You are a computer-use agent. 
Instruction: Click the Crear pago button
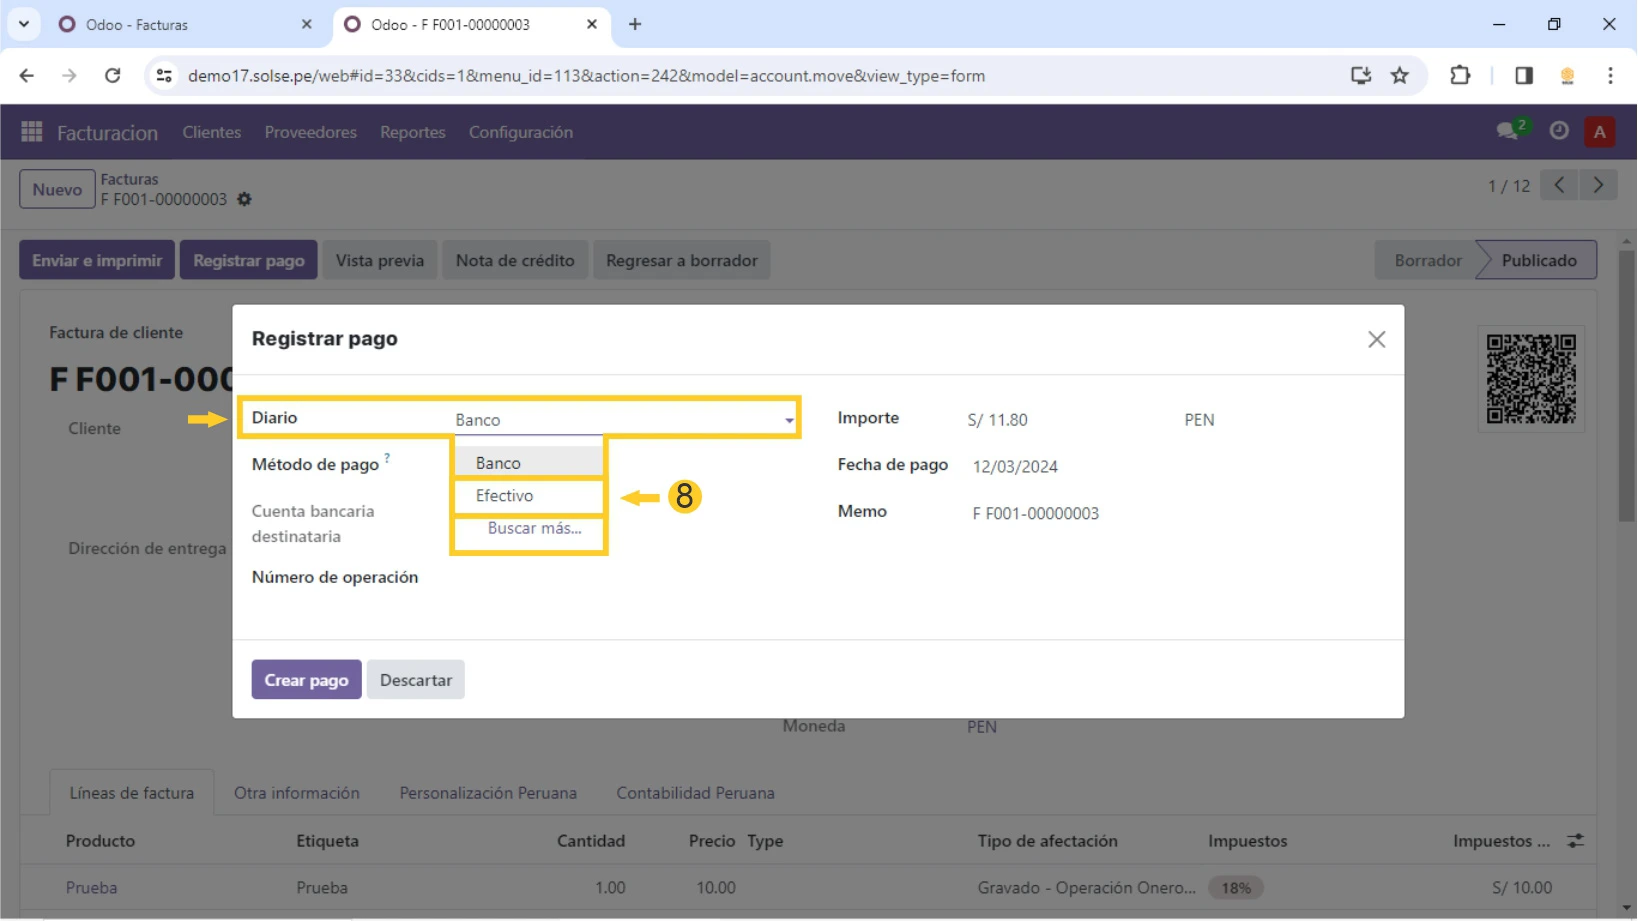tap(306, 680)
